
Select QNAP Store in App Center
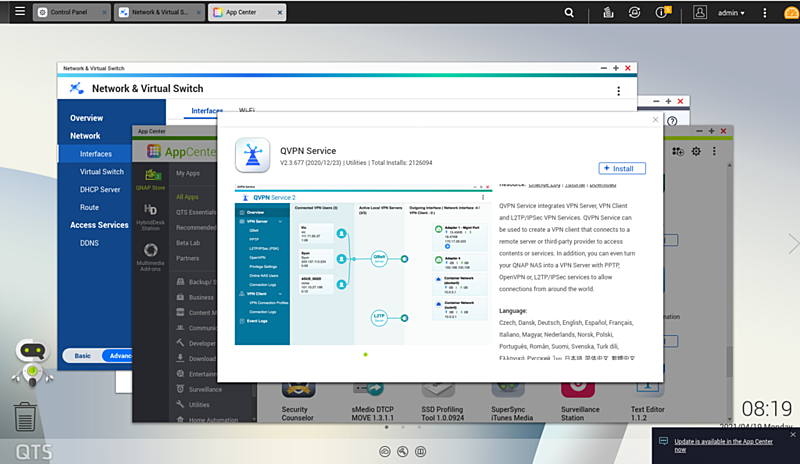pos(151,179)
